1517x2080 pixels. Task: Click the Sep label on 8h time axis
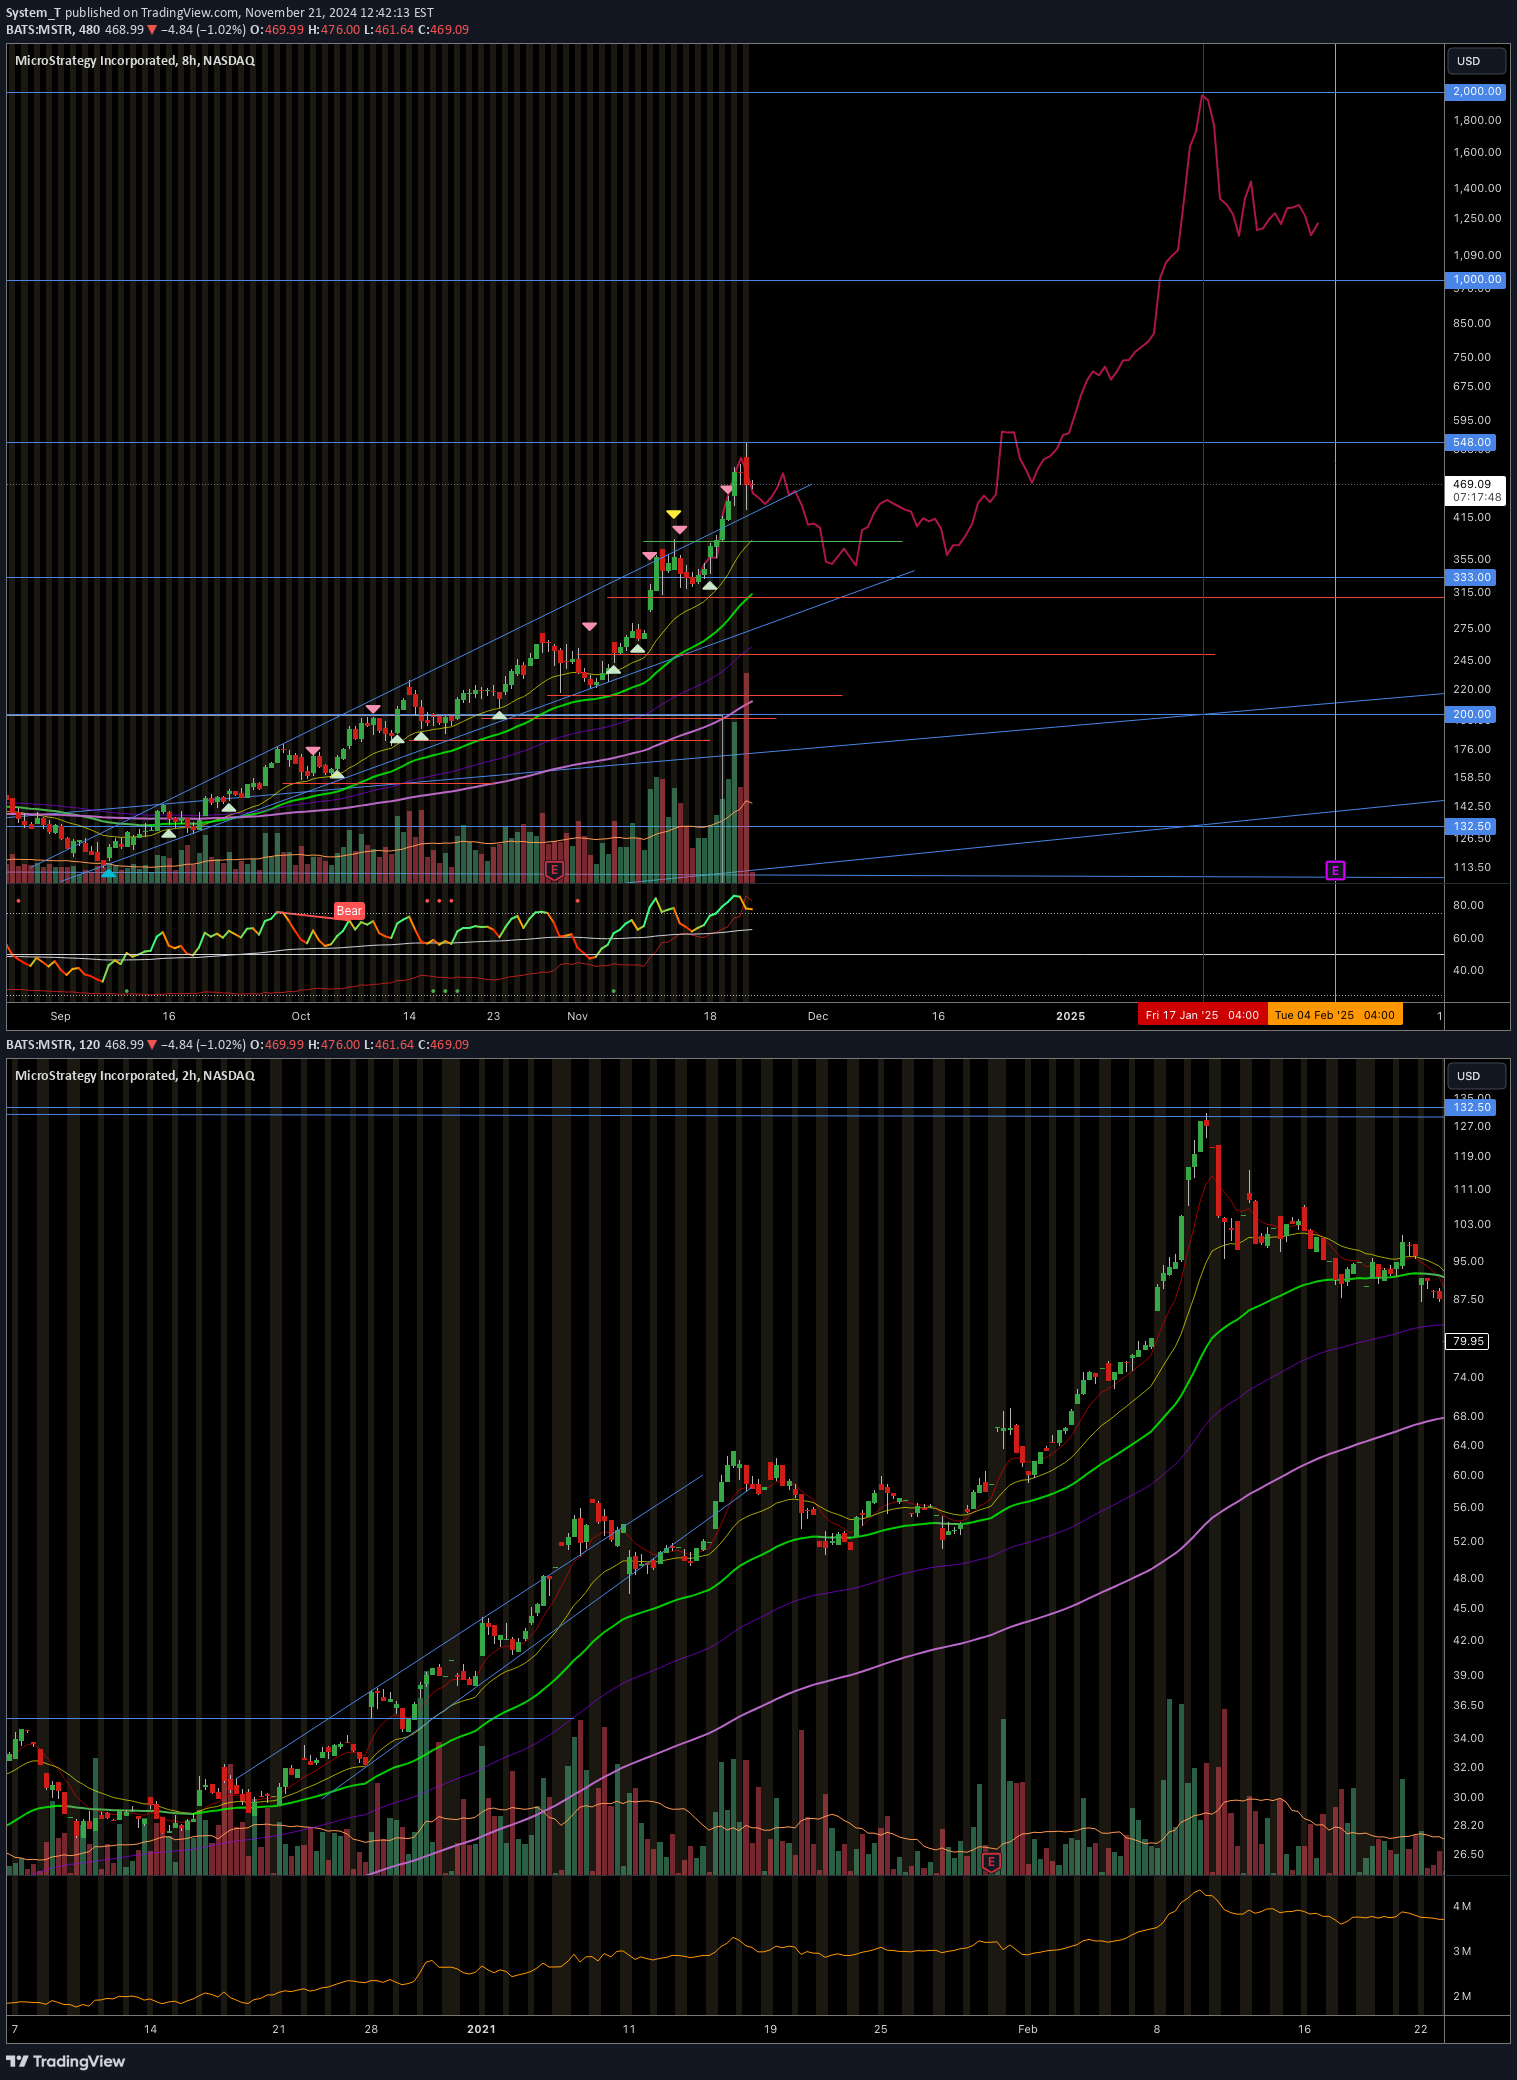click(61, 1016)
